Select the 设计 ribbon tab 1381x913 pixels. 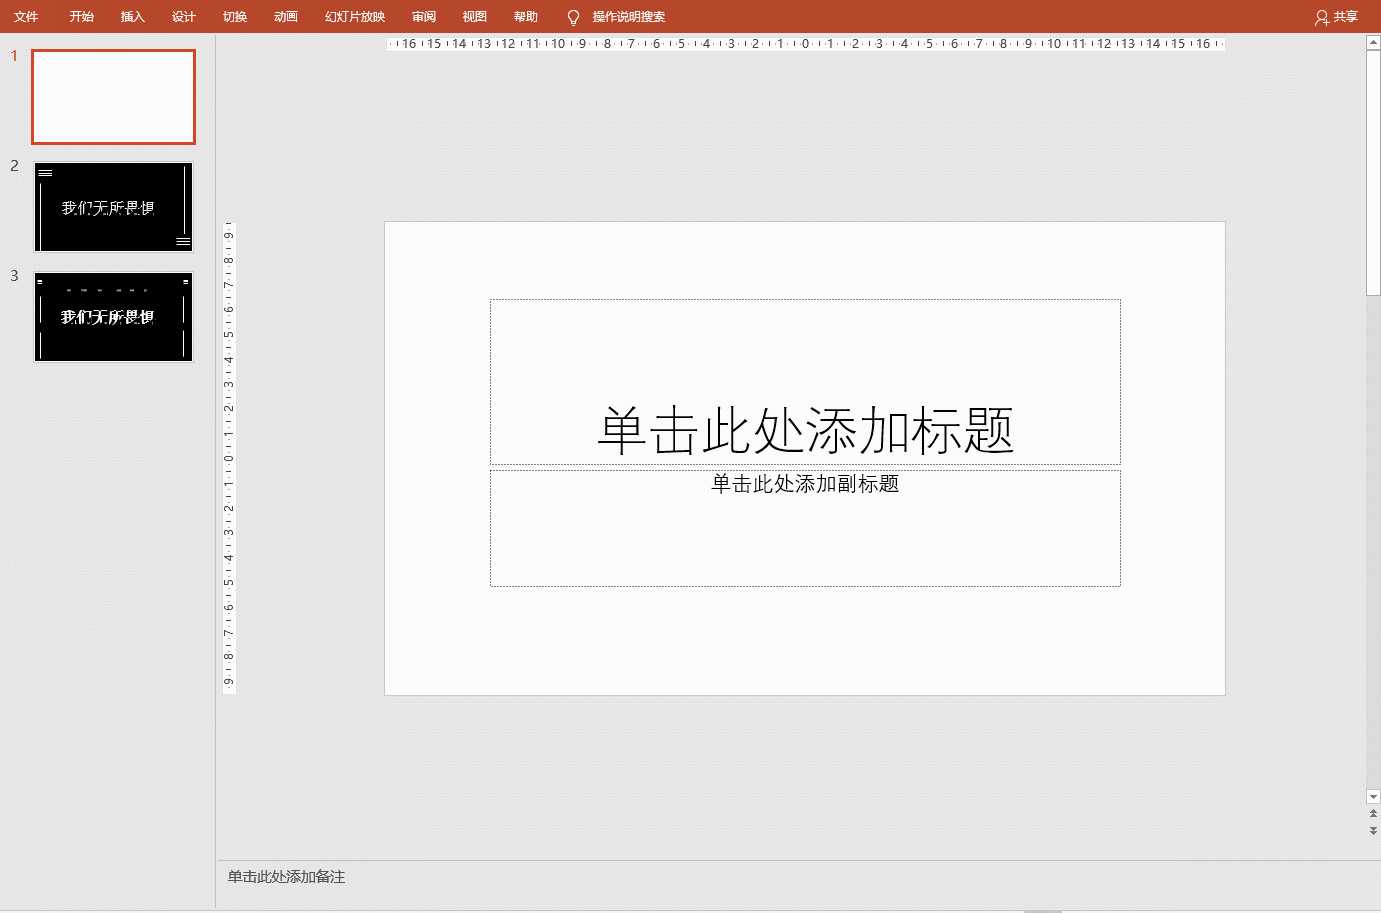pyautogui.click(x=184, y=16)
